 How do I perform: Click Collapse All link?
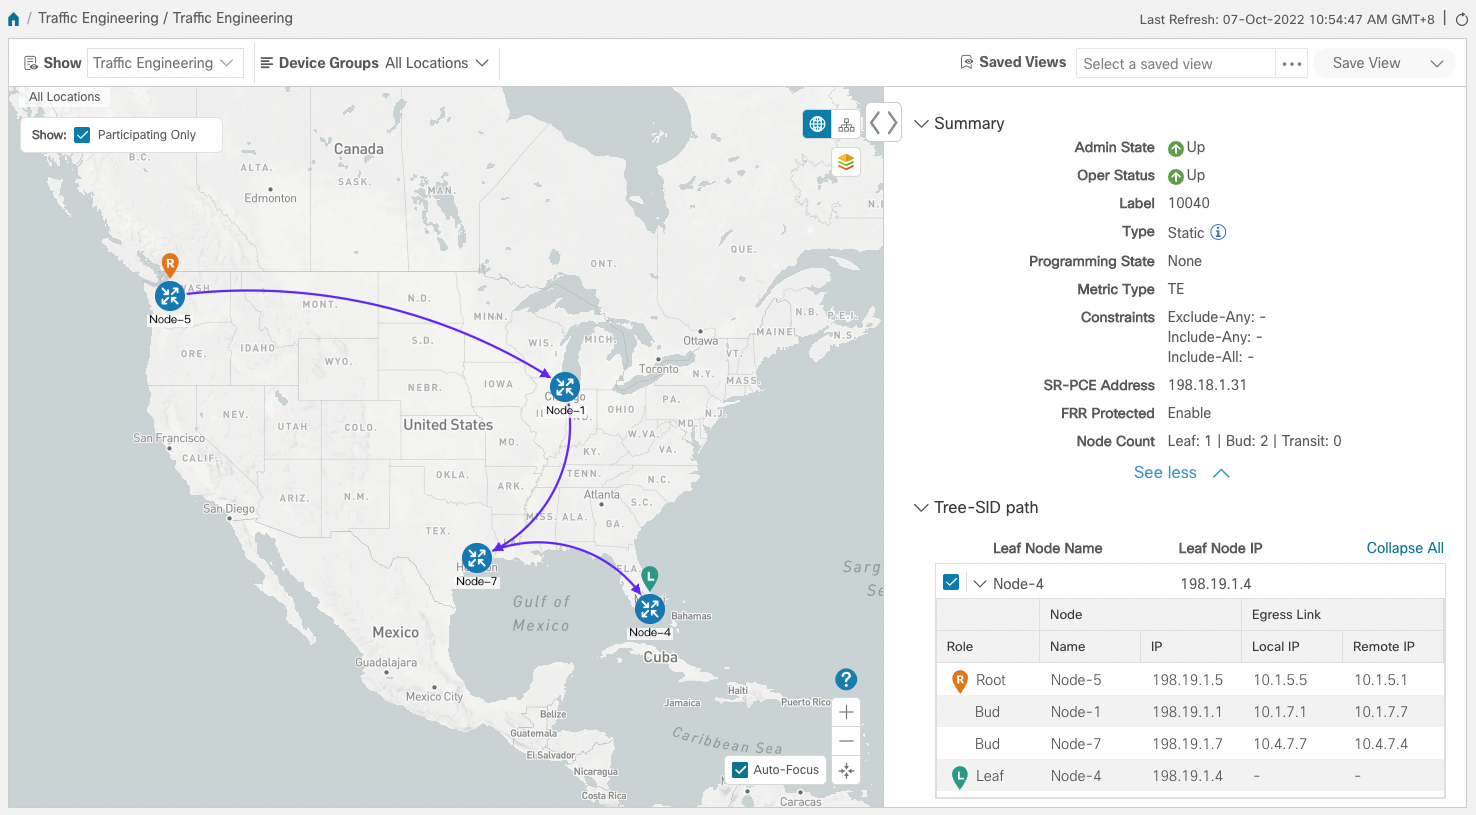(x=1404, y=548)
